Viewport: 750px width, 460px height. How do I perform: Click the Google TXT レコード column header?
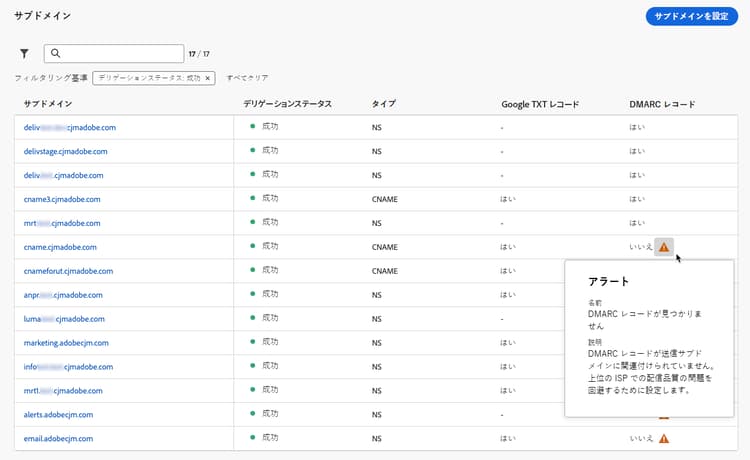pos(540,104)
